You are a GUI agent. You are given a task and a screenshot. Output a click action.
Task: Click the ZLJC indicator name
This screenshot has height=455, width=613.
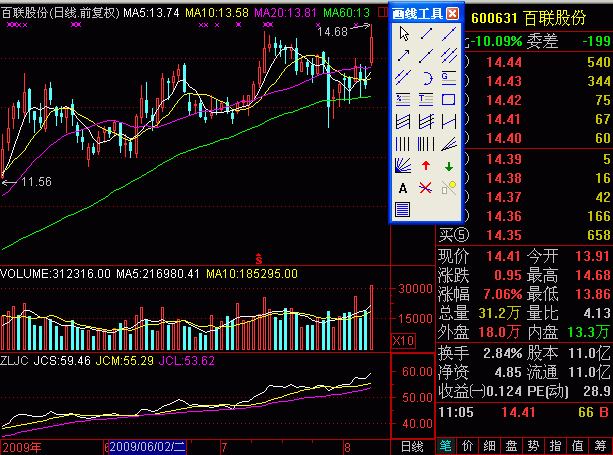click(14, 360)
